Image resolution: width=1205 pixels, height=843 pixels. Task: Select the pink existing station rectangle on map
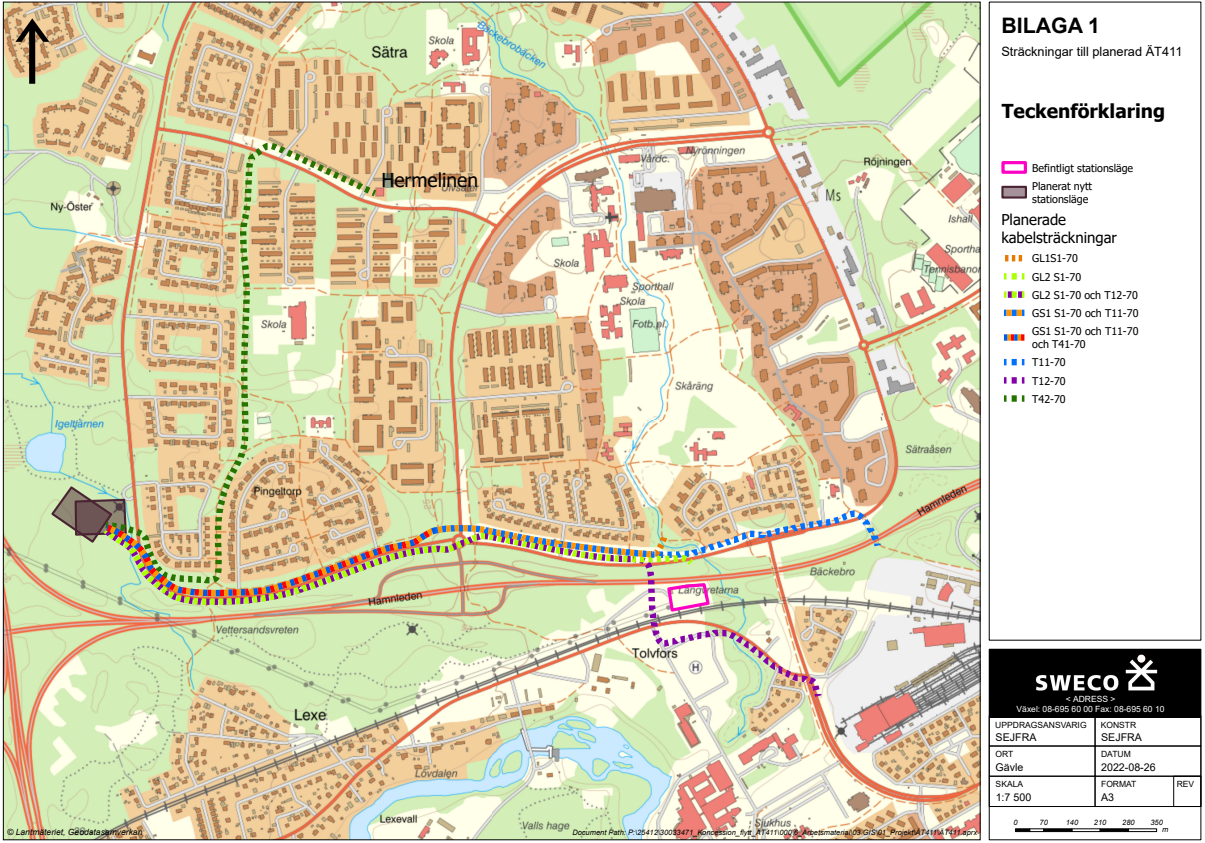(x=687, y=595)
